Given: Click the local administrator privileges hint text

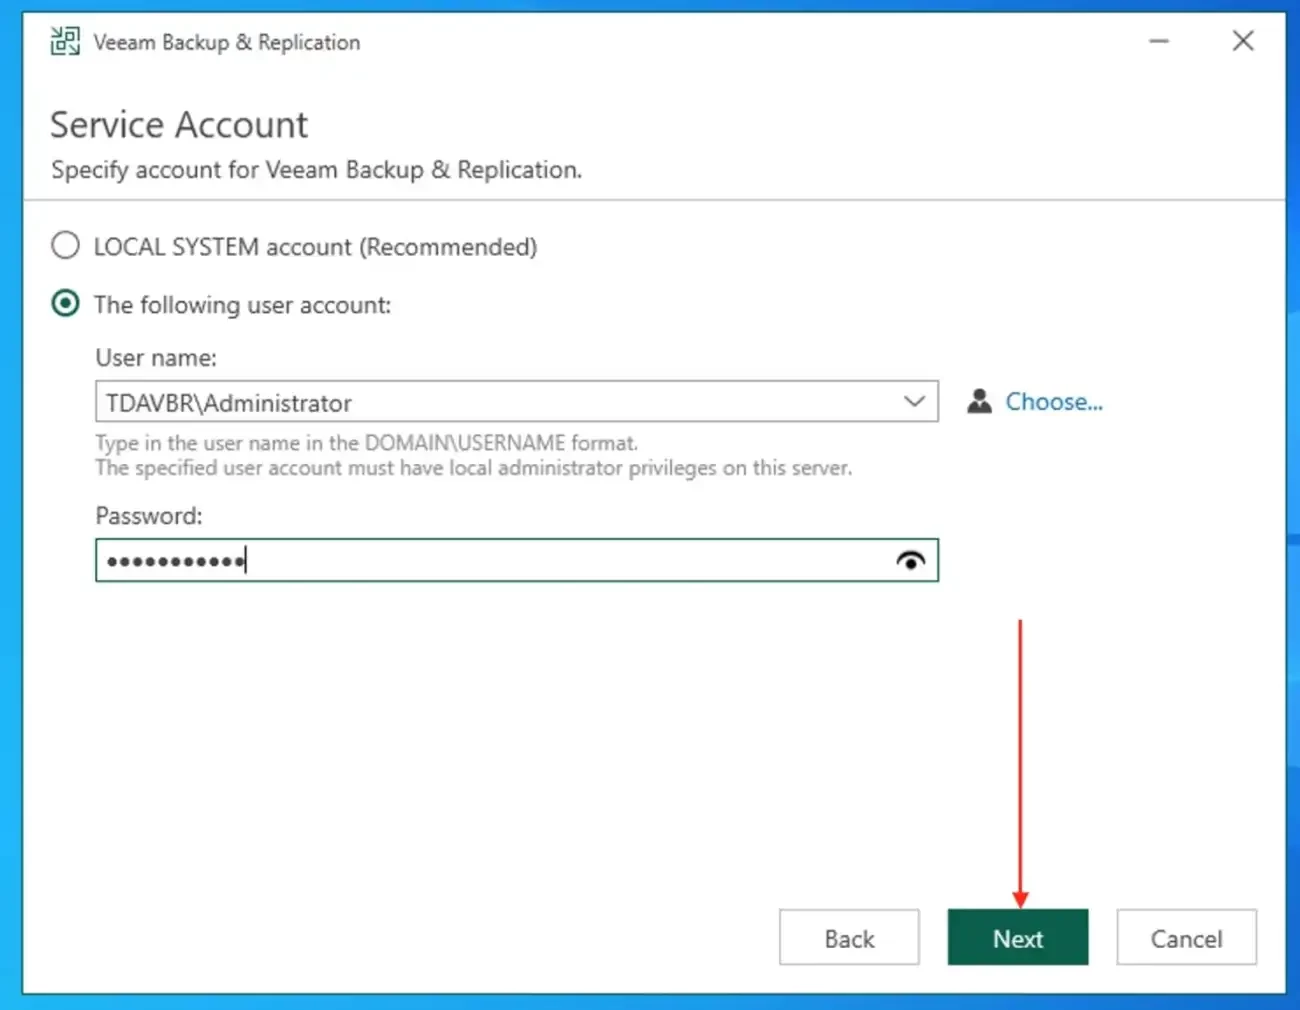Looking at the screenshot, I should 474,468.
